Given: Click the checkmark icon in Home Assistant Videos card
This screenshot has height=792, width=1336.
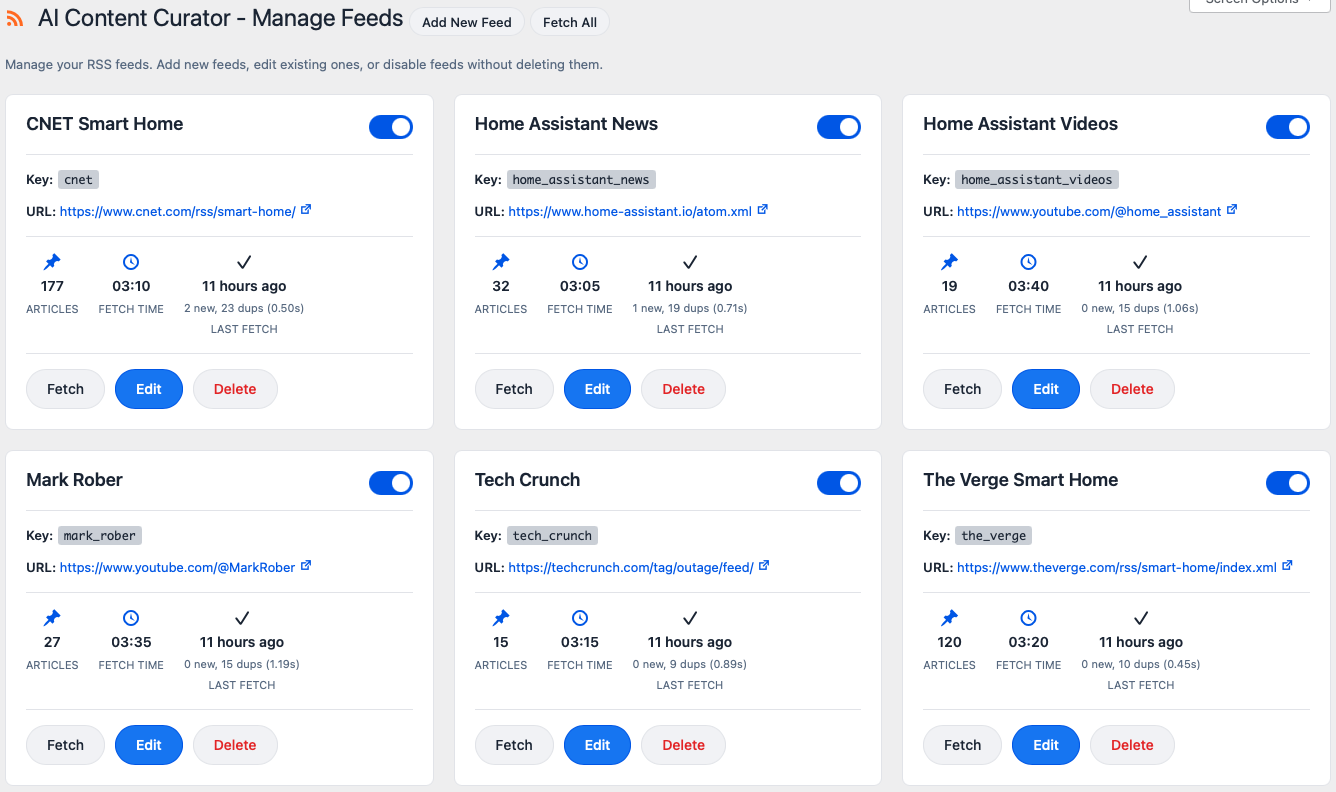Looking at the screenshot, I should (x=1140, y=262).
